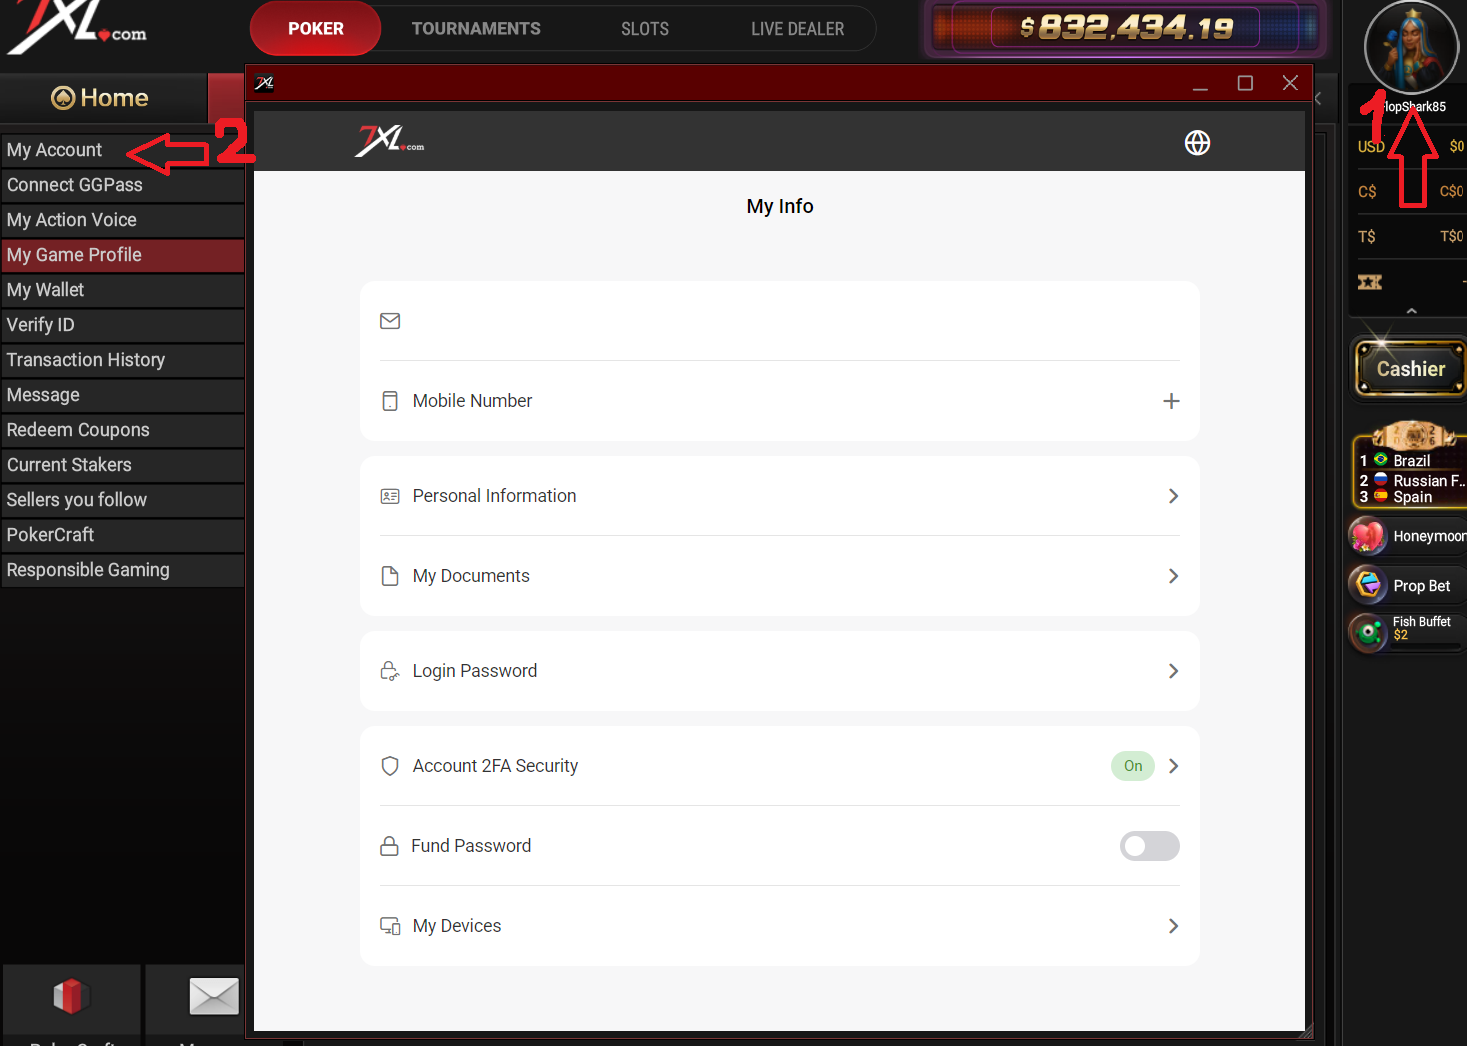Open Mobile Number row label
This screenshot has height=1046, width=1467.
[472, 401]
